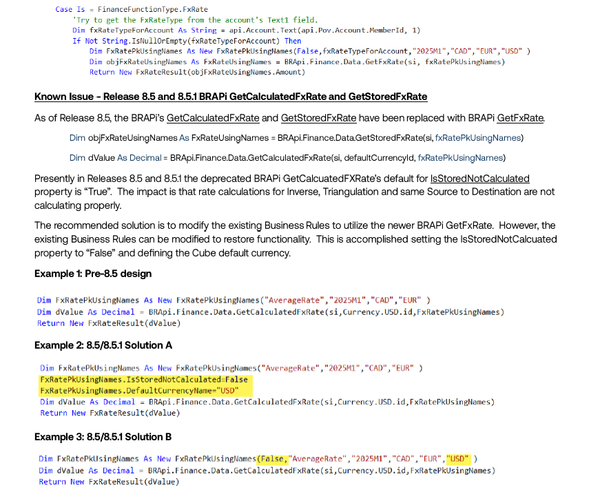Click the highlighted (False, argument in Example 3
600x497 pixels.
[x=271, y=459]
